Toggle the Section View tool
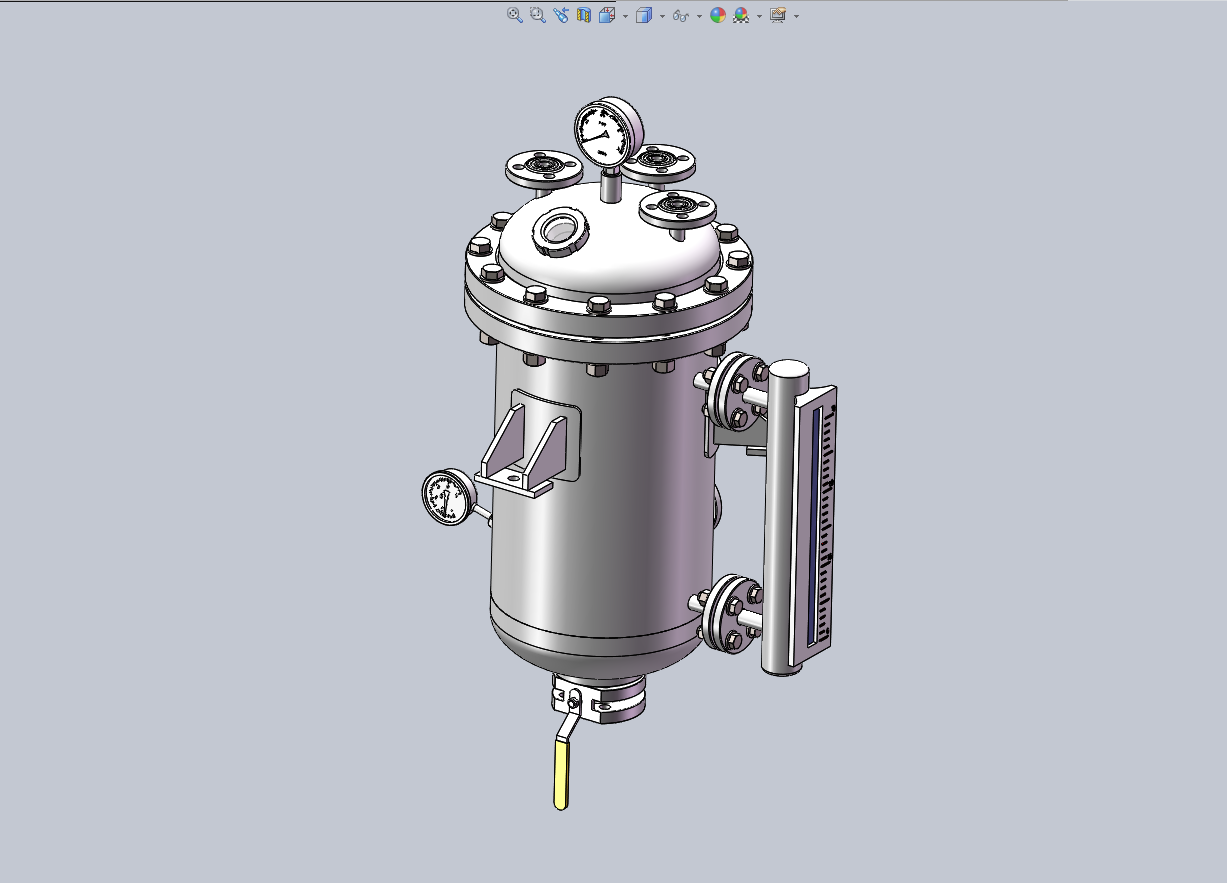 pos(584,15)
